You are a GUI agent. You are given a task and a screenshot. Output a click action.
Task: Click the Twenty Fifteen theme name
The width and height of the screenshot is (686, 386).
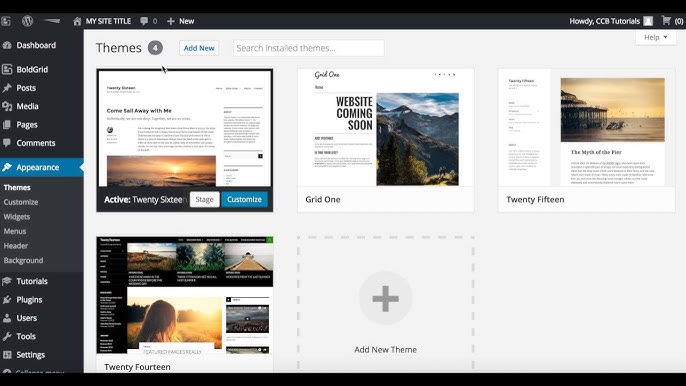tap(535, 200)
